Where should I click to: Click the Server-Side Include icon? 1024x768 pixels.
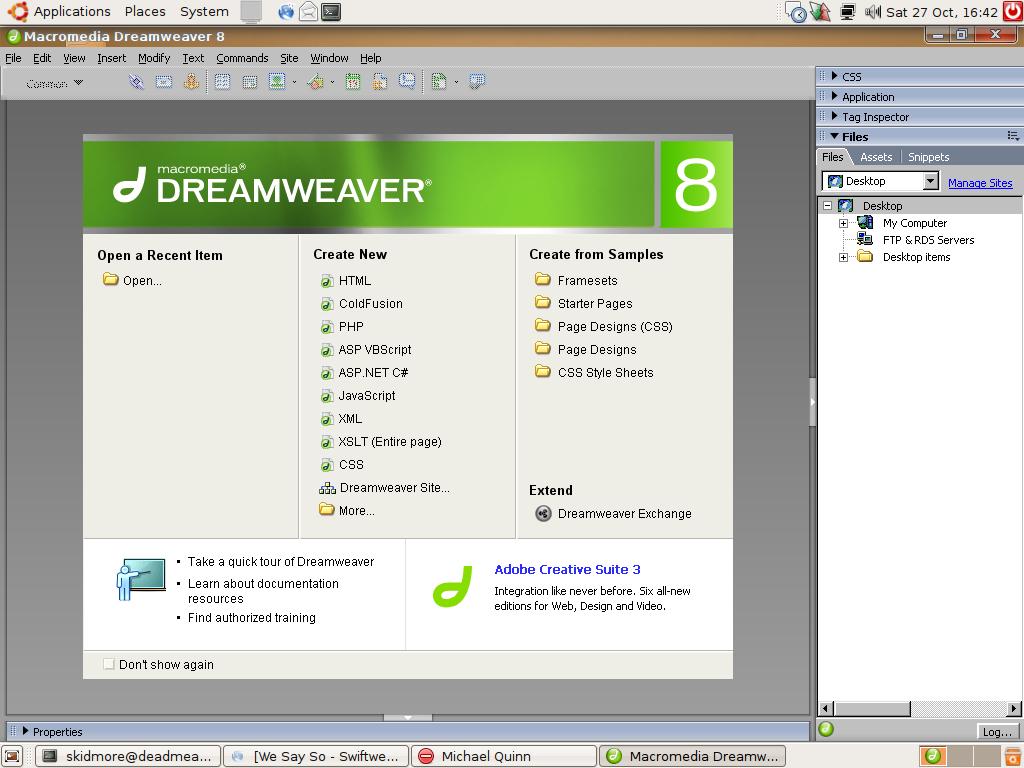click(x=379, y=82)
